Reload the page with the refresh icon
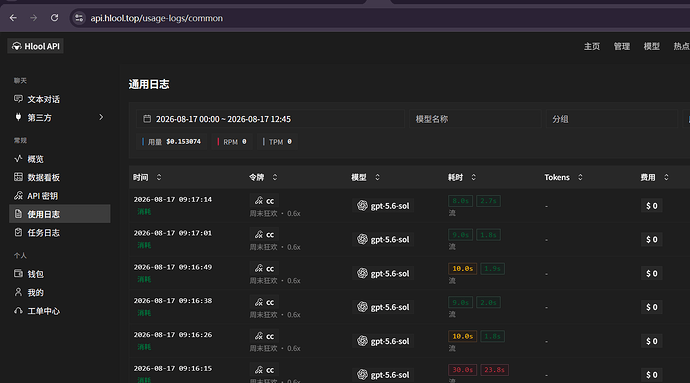690x383 pixels. 55,18
